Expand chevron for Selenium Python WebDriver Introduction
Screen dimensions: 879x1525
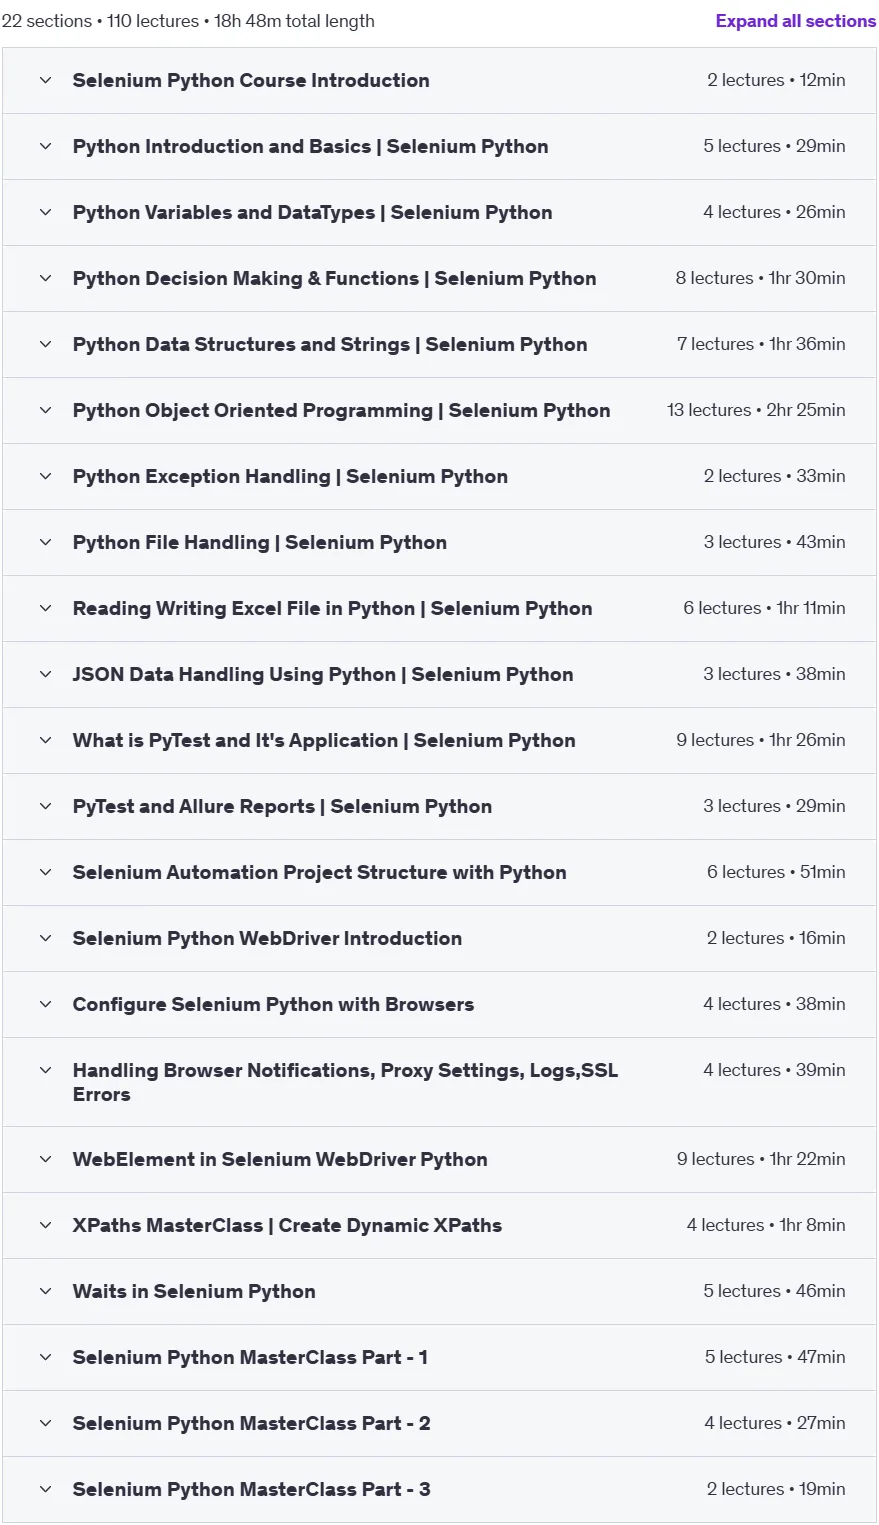(x=45, y=938)
